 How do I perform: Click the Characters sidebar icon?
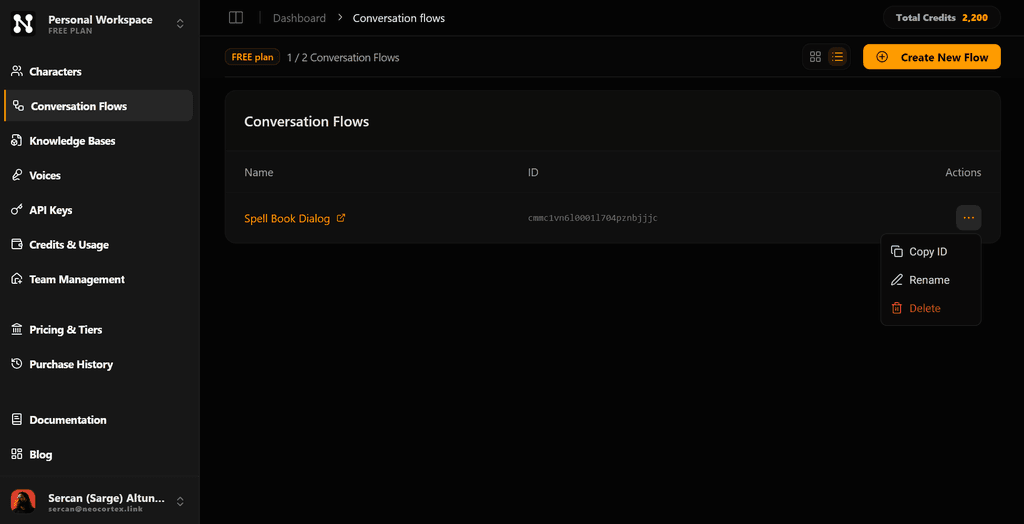point(17,72)
